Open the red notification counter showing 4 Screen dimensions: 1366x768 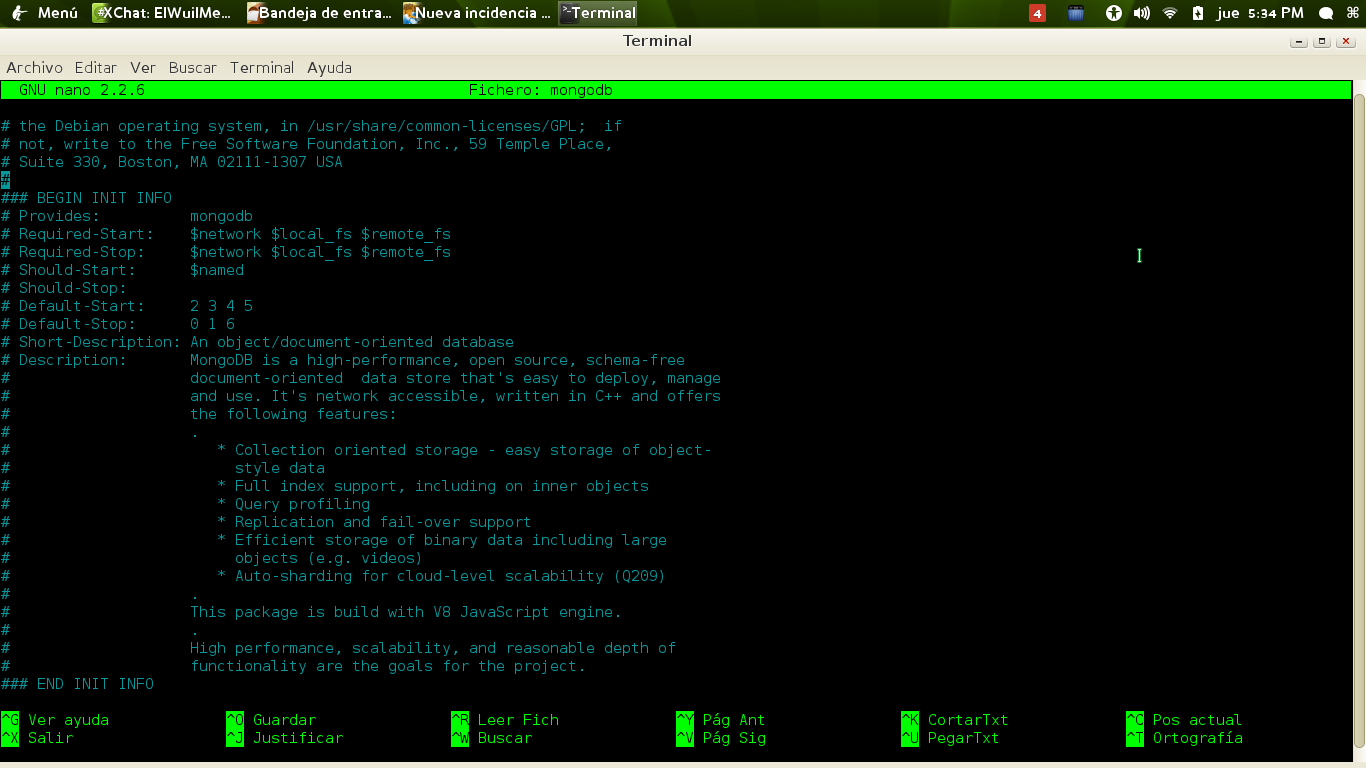[1037, 13]
